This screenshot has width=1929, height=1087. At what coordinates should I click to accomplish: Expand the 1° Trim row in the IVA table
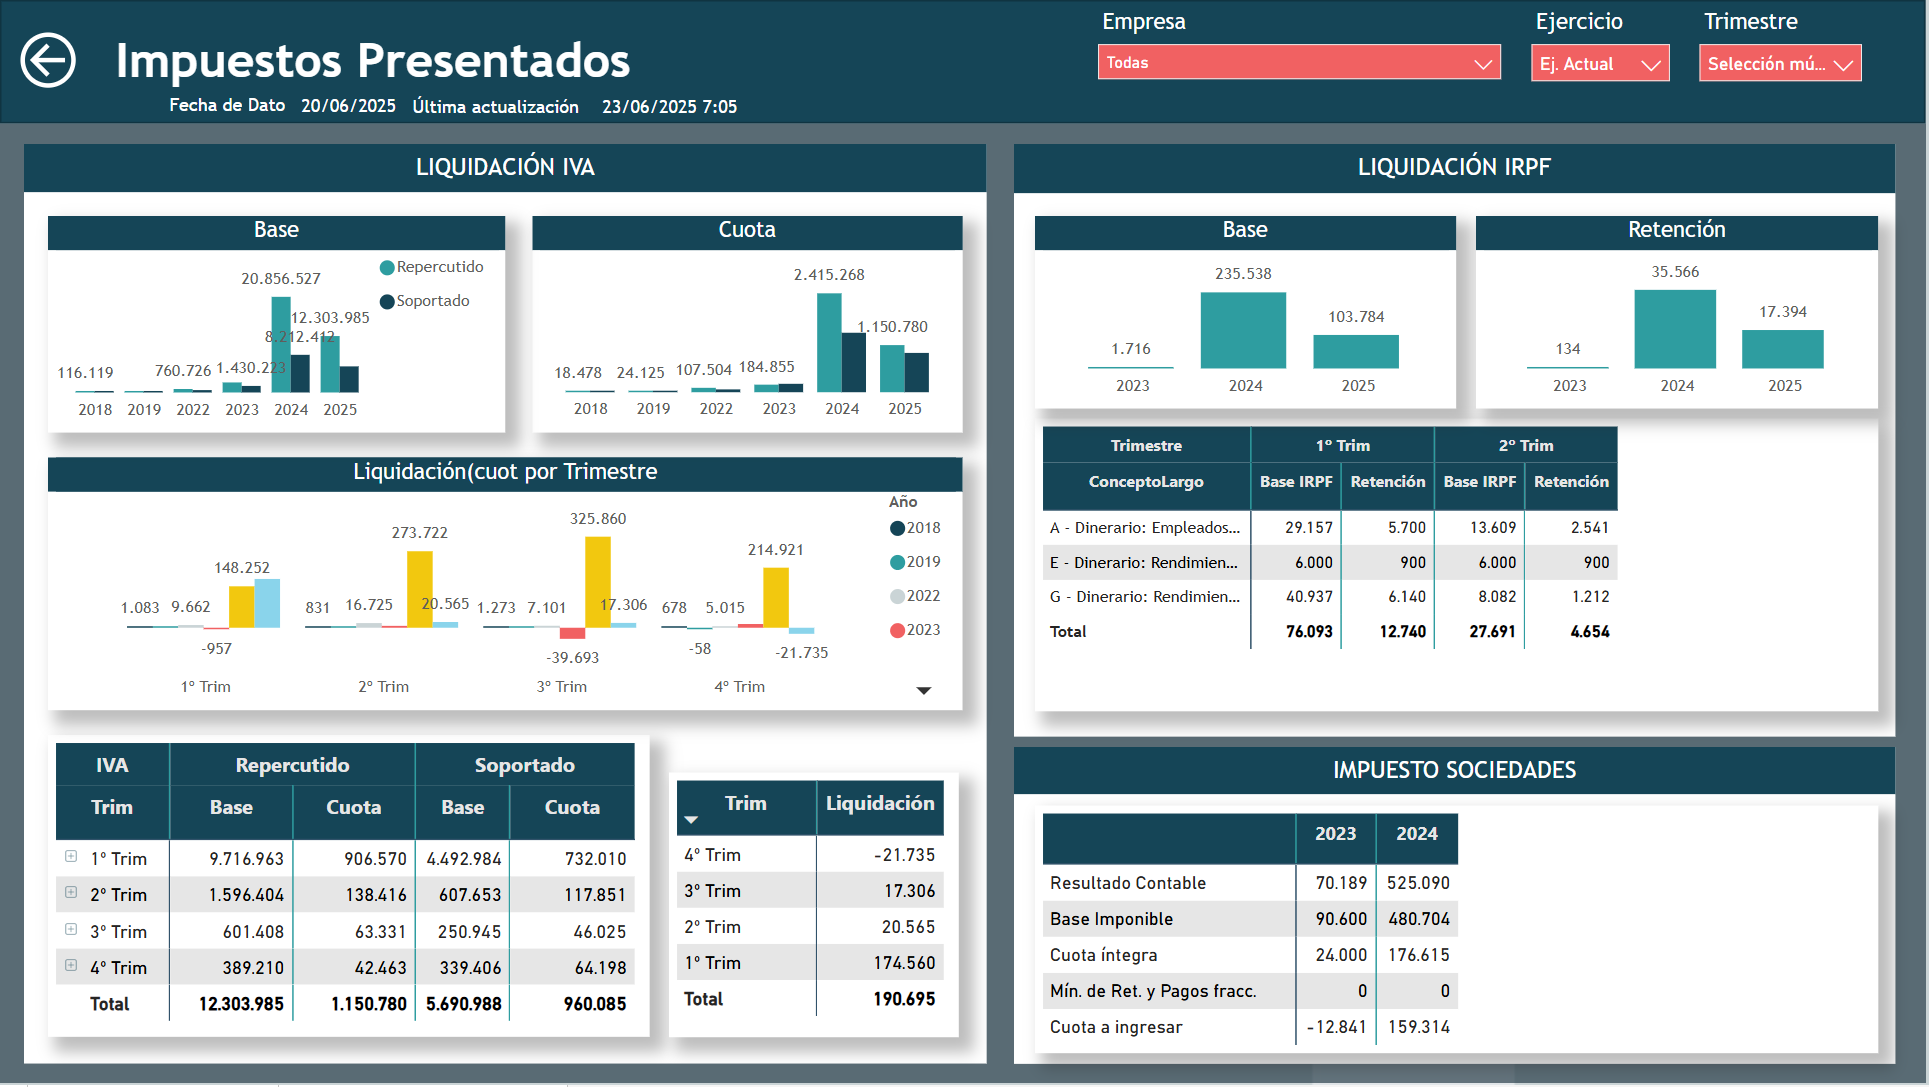[70, 858]
